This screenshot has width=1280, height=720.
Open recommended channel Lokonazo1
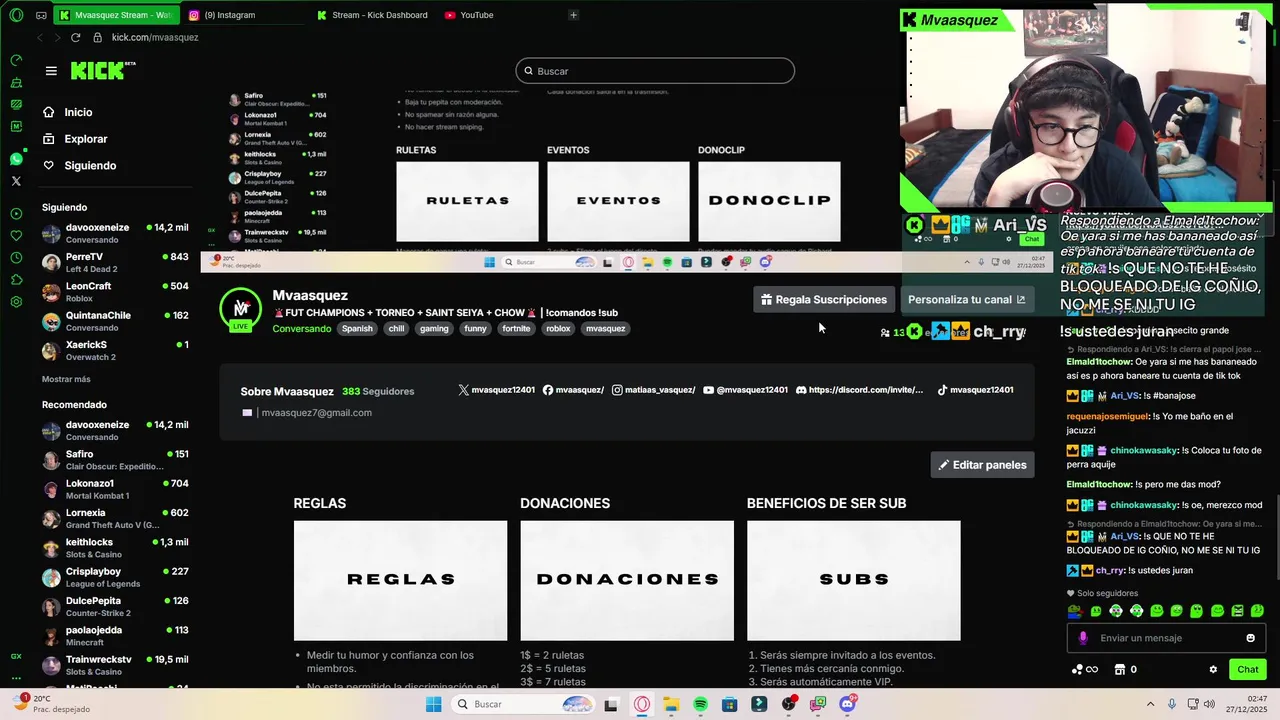tap(115, 489)
